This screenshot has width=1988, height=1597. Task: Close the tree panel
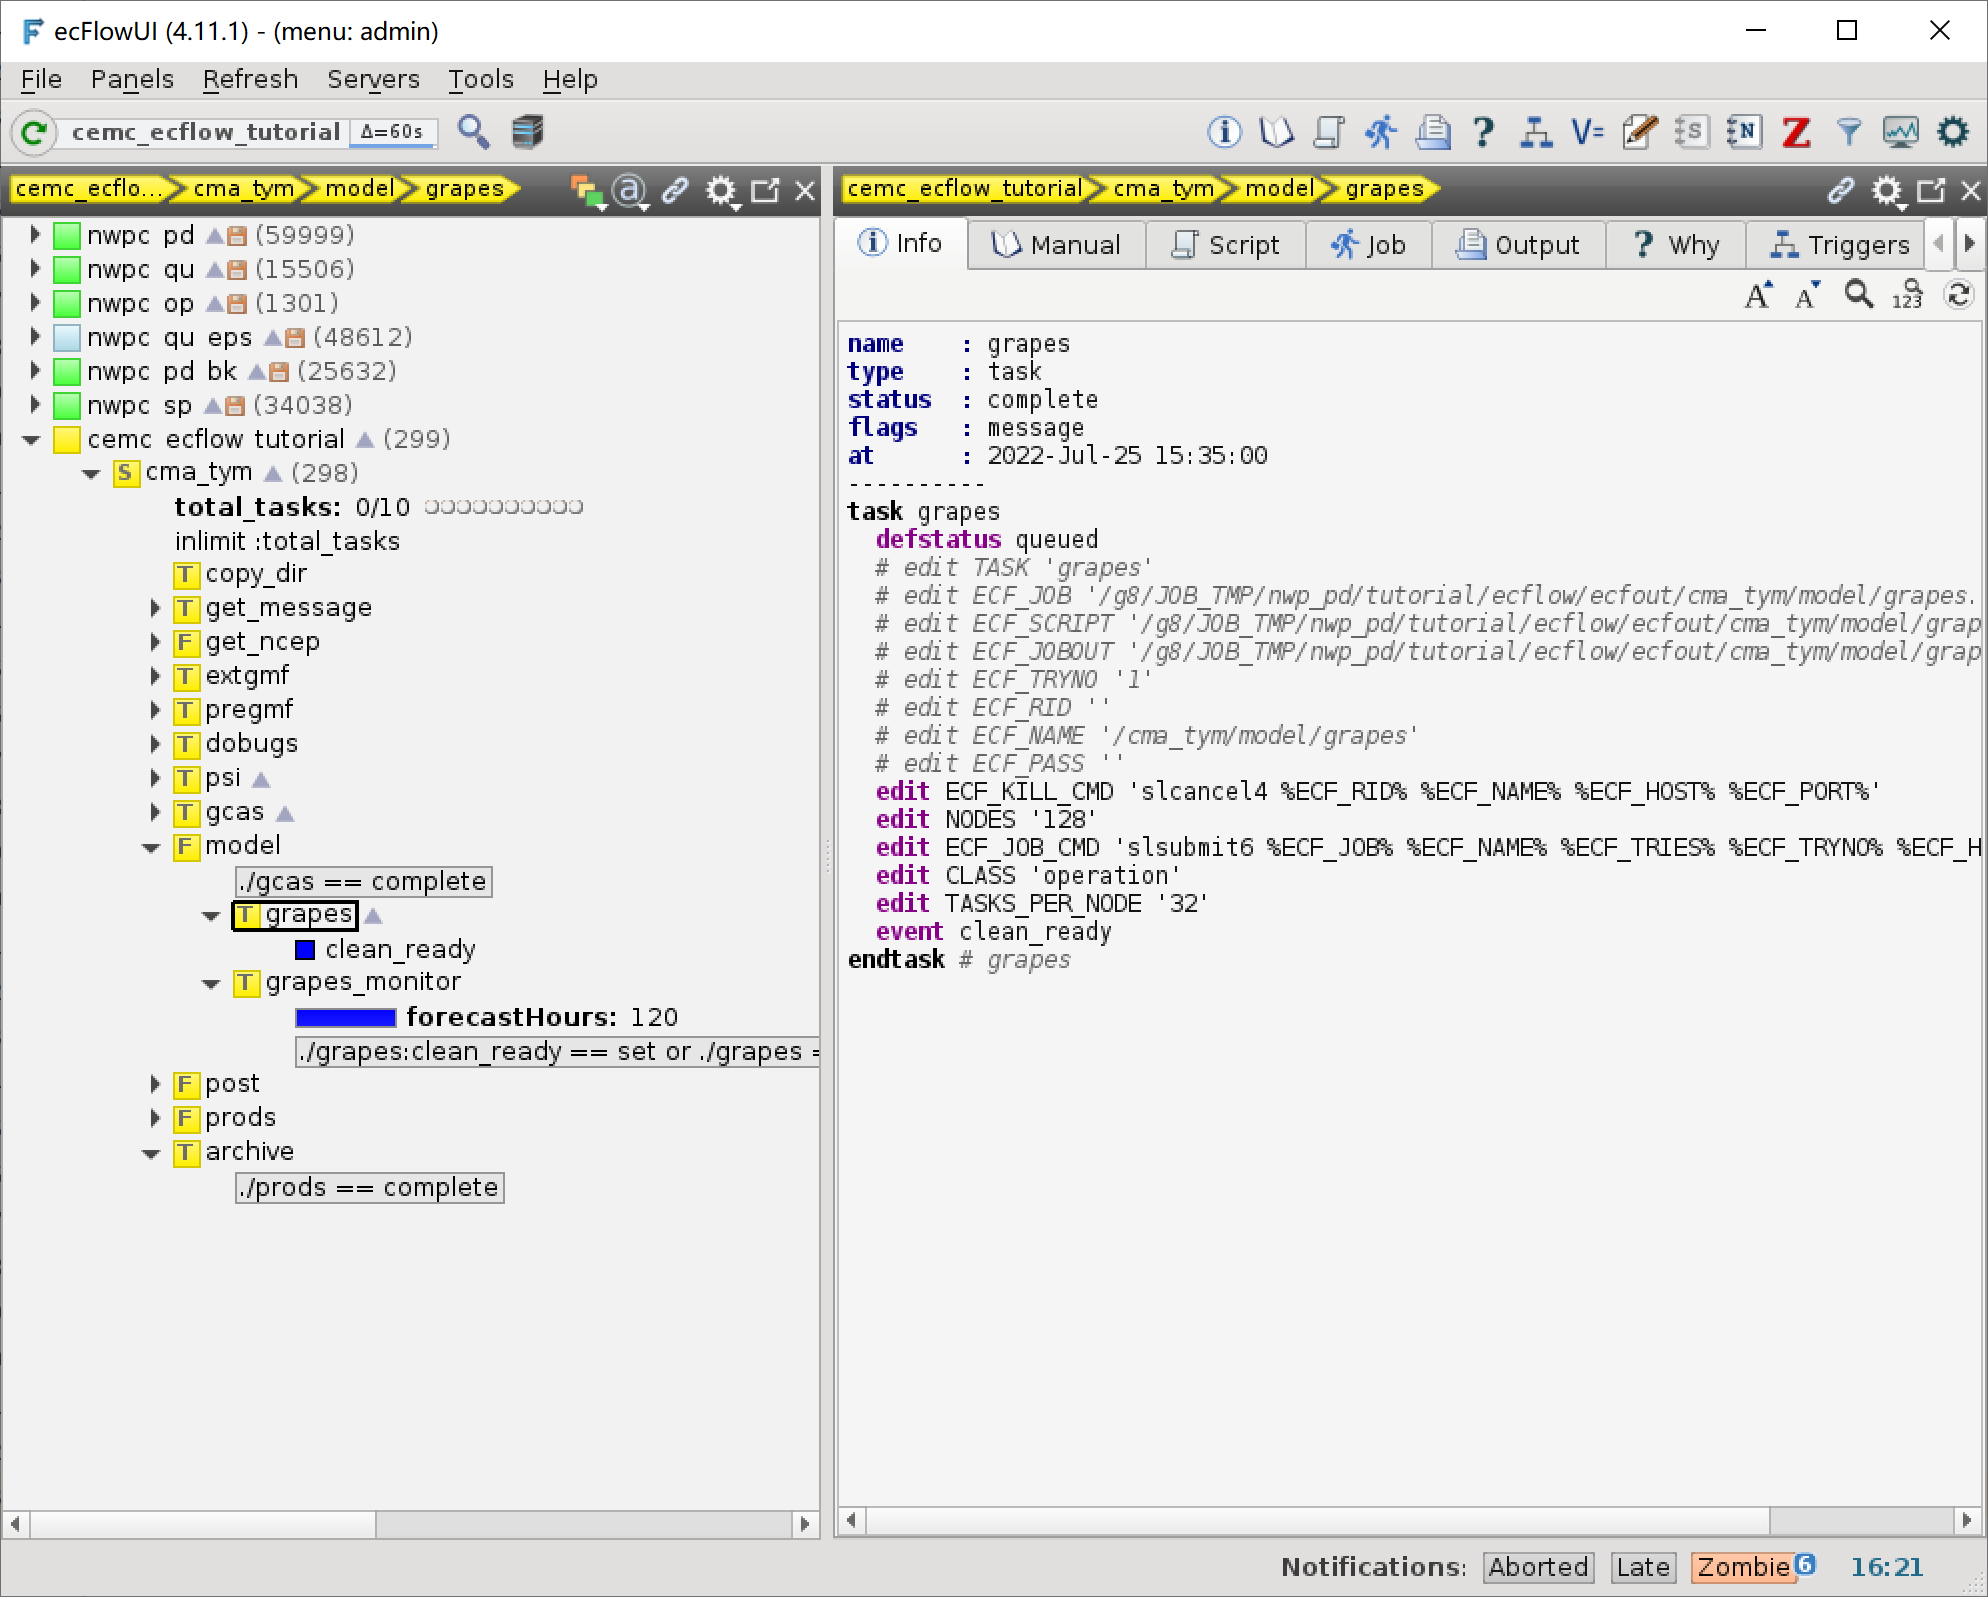805,190
